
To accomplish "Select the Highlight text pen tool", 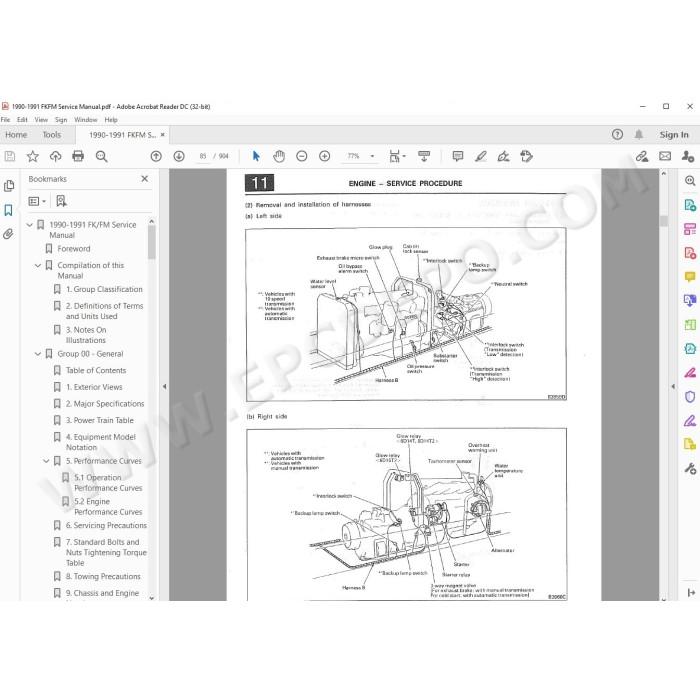I will (481, 156).
